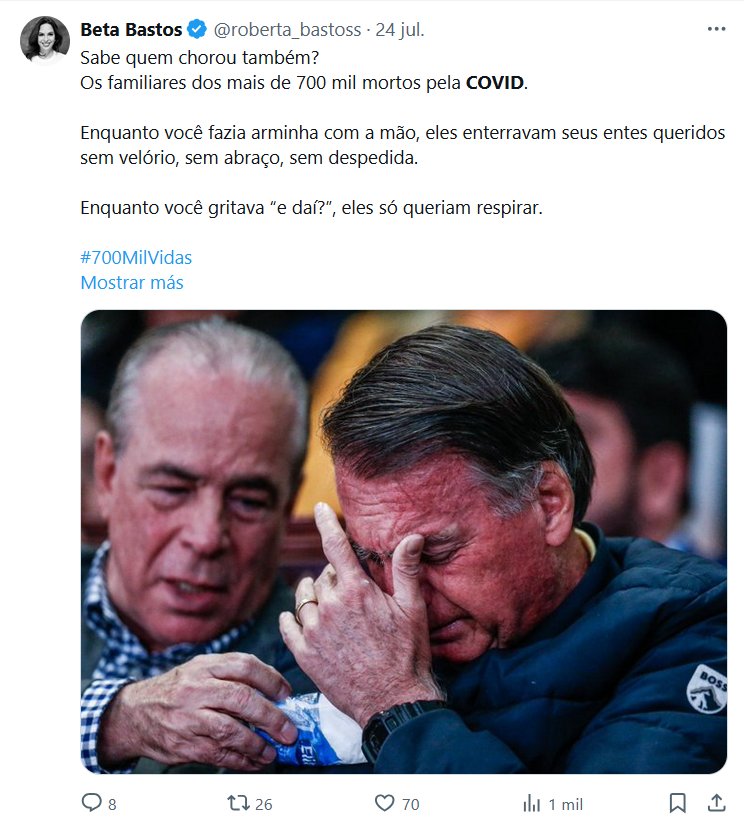Open Beta Bastos profile avatar
Screen dimensions: 744x828
click(45, 40)
